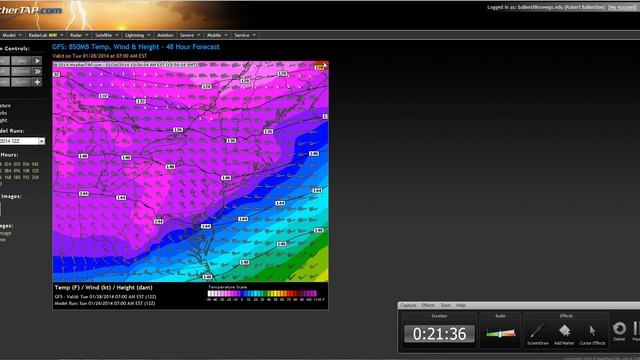Select forecast hour 204
The image size is (640, 360).
[35, 178]
